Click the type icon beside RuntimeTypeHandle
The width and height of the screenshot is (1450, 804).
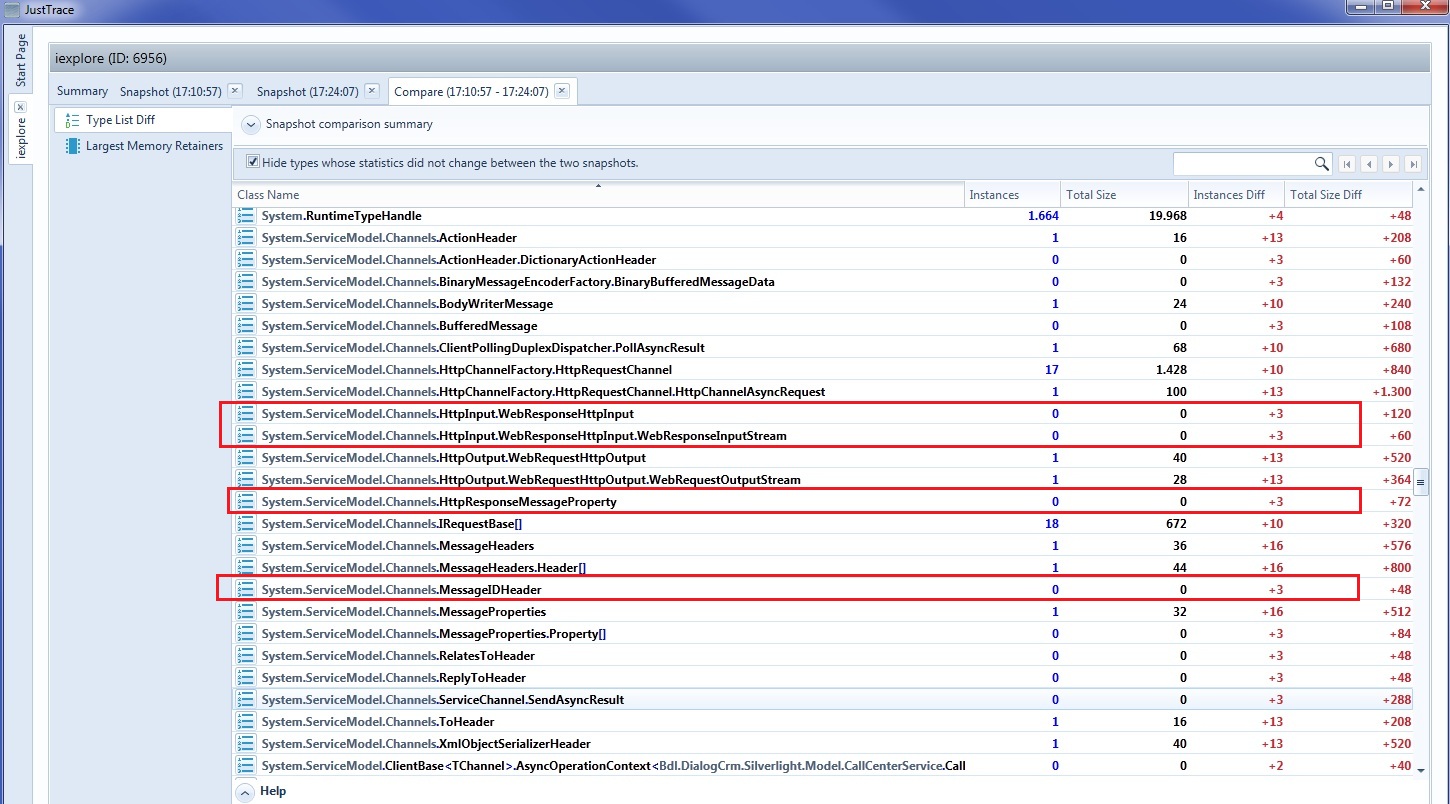(x=246, y=216)
